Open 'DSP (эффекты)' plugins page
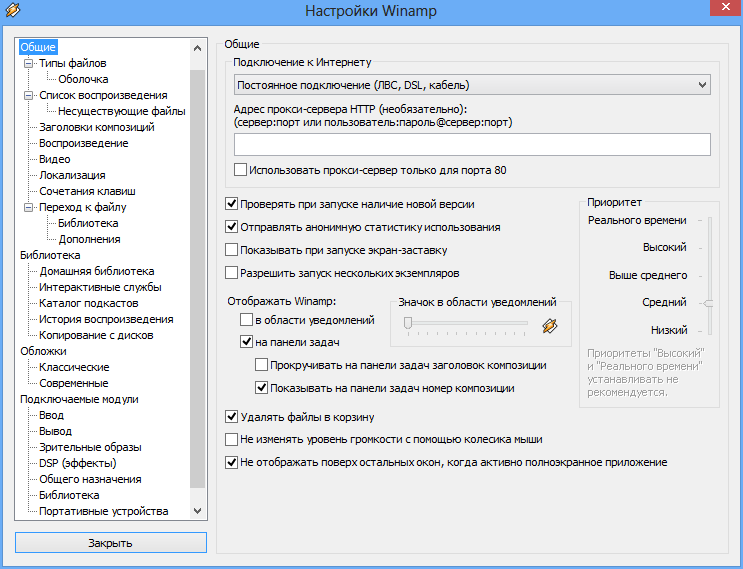The width and height of the screenshot is (743, 569). click(78, 463)
